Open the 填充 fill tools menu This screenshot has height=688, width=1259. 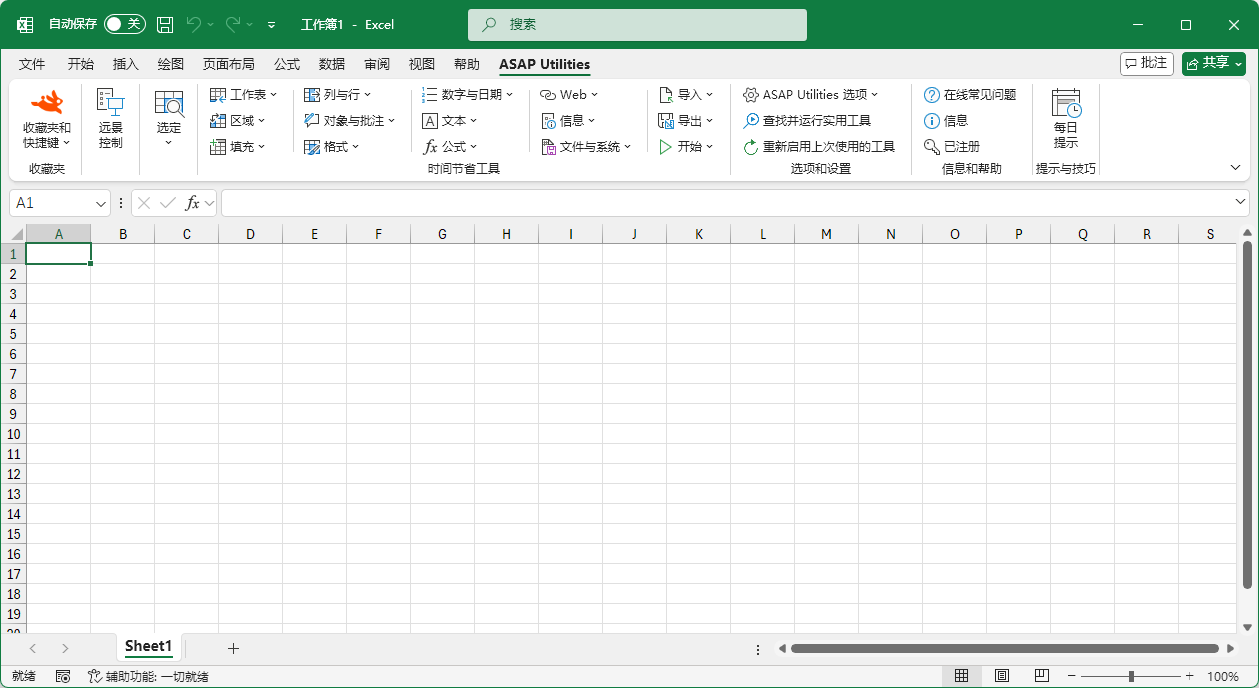(x=237, y=147)
